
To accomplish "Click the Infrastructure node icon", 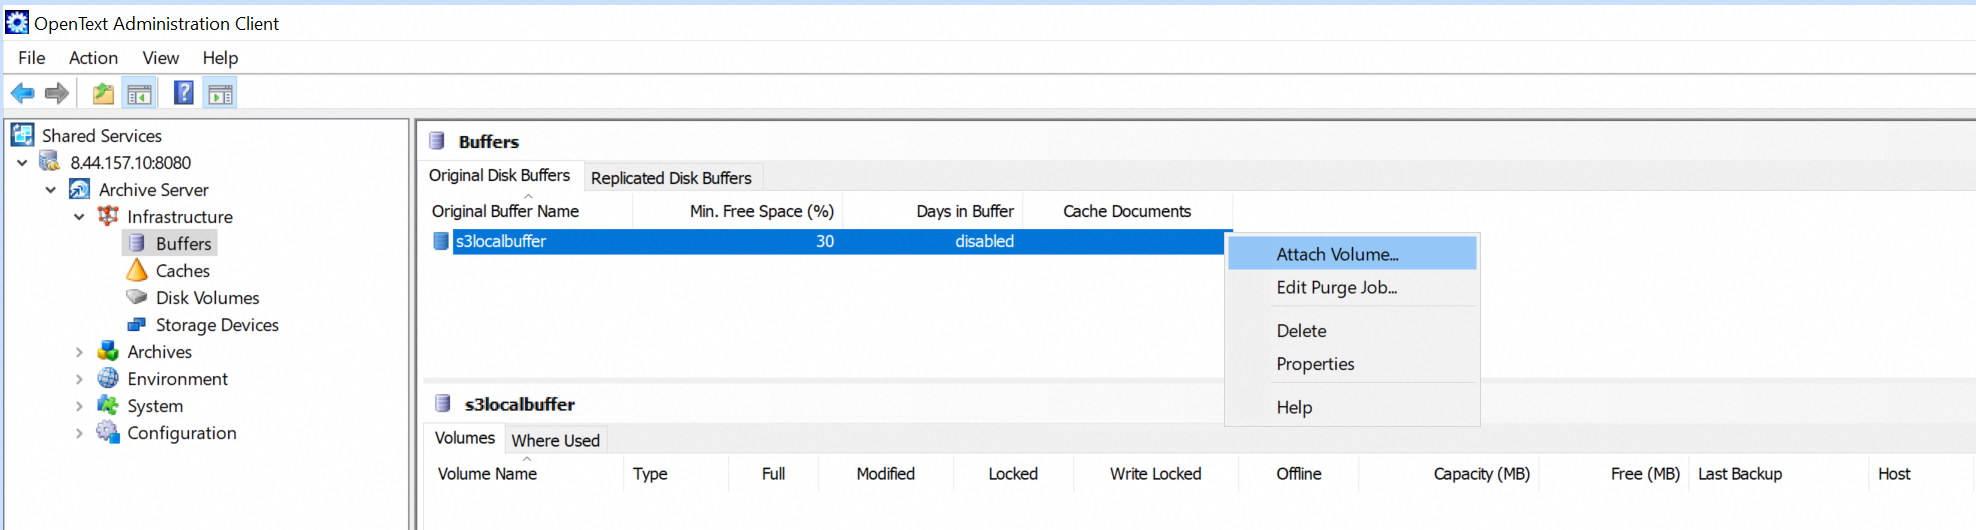I will point(108,216).
